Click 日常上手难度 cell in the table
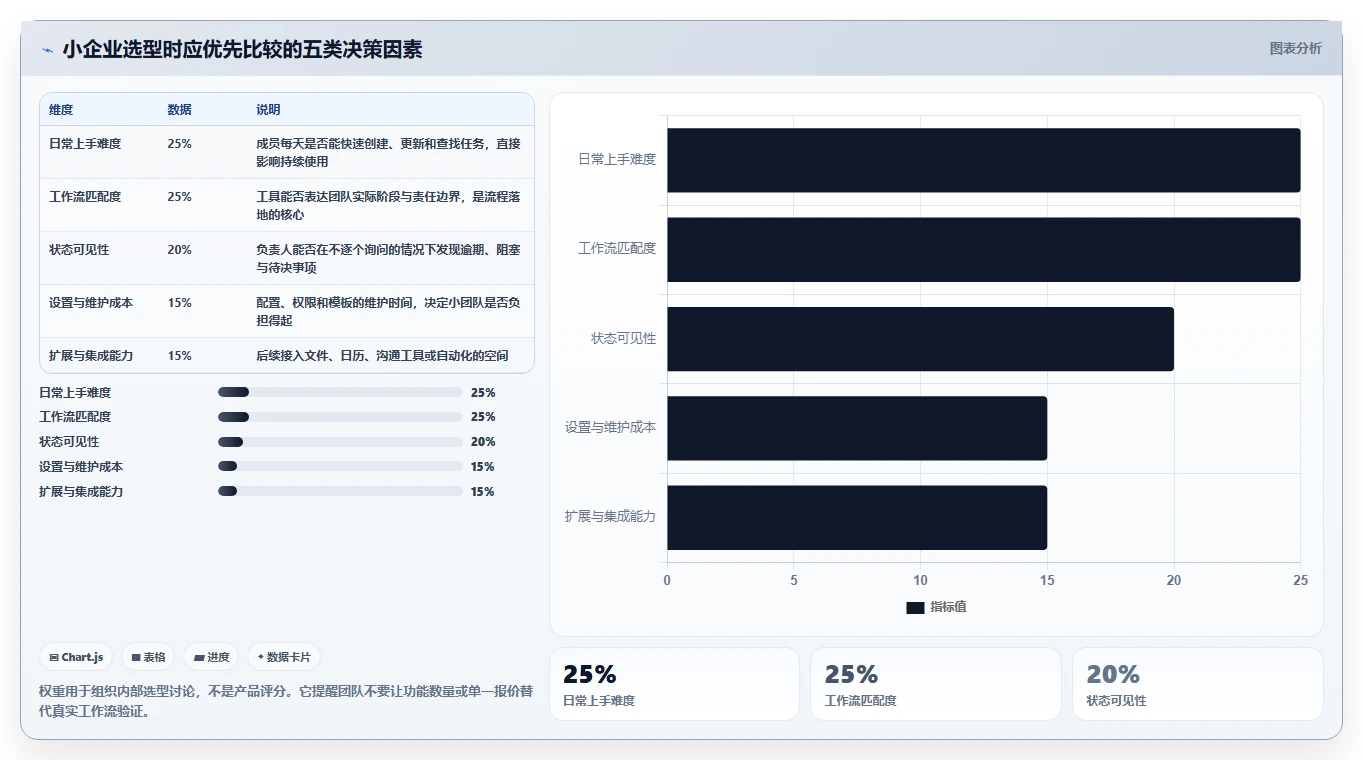The height and width of the screenshot is (760, 1363). tap(85, 144)
